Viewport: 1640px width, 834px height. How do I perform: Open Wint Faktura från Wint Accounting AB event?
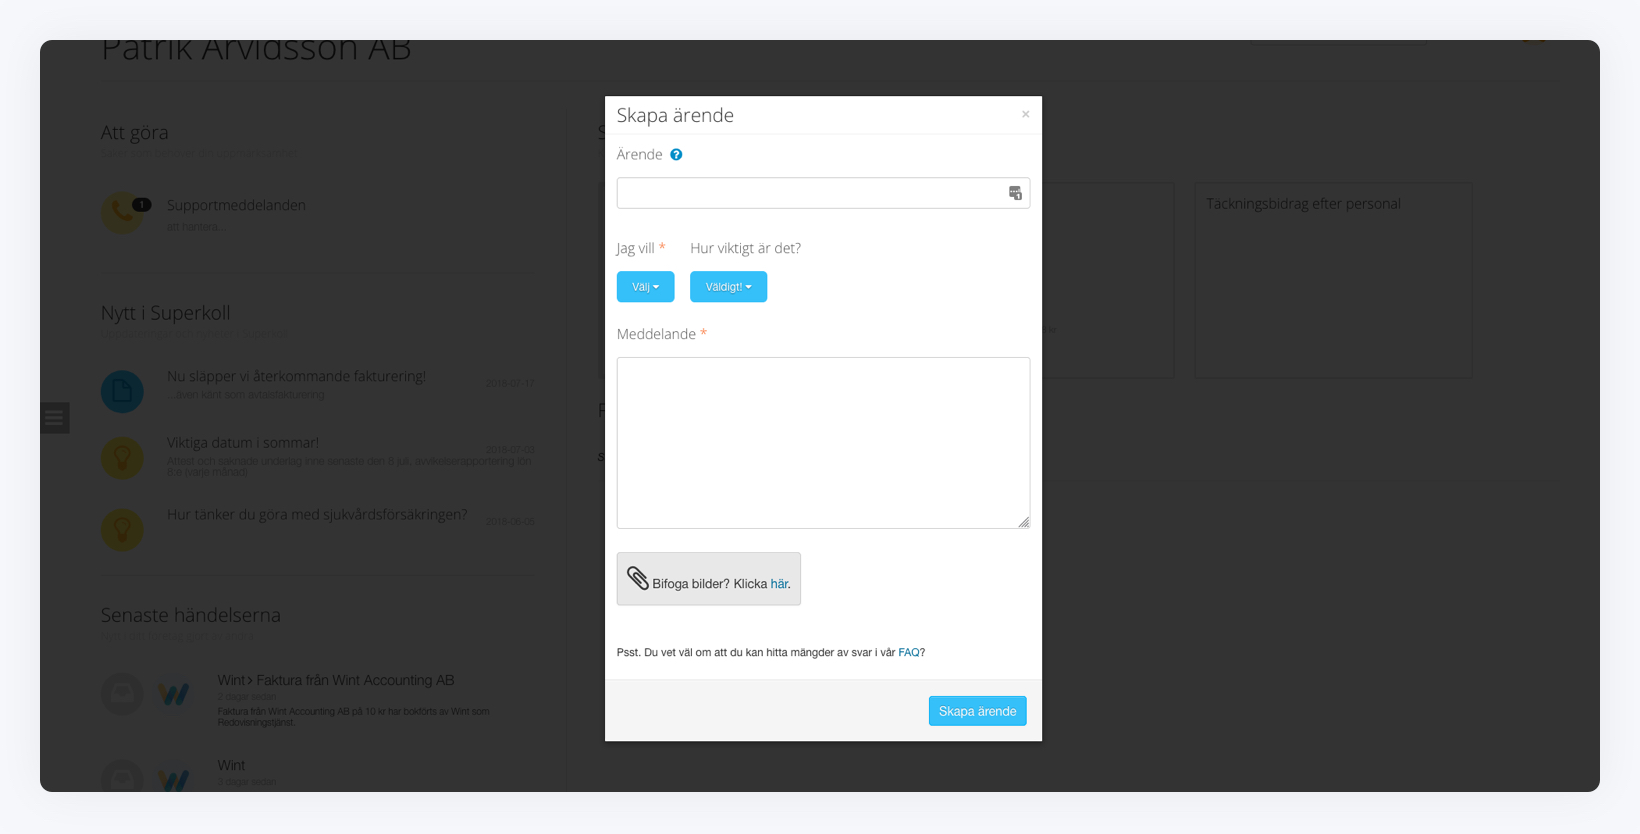click(336, 680)
